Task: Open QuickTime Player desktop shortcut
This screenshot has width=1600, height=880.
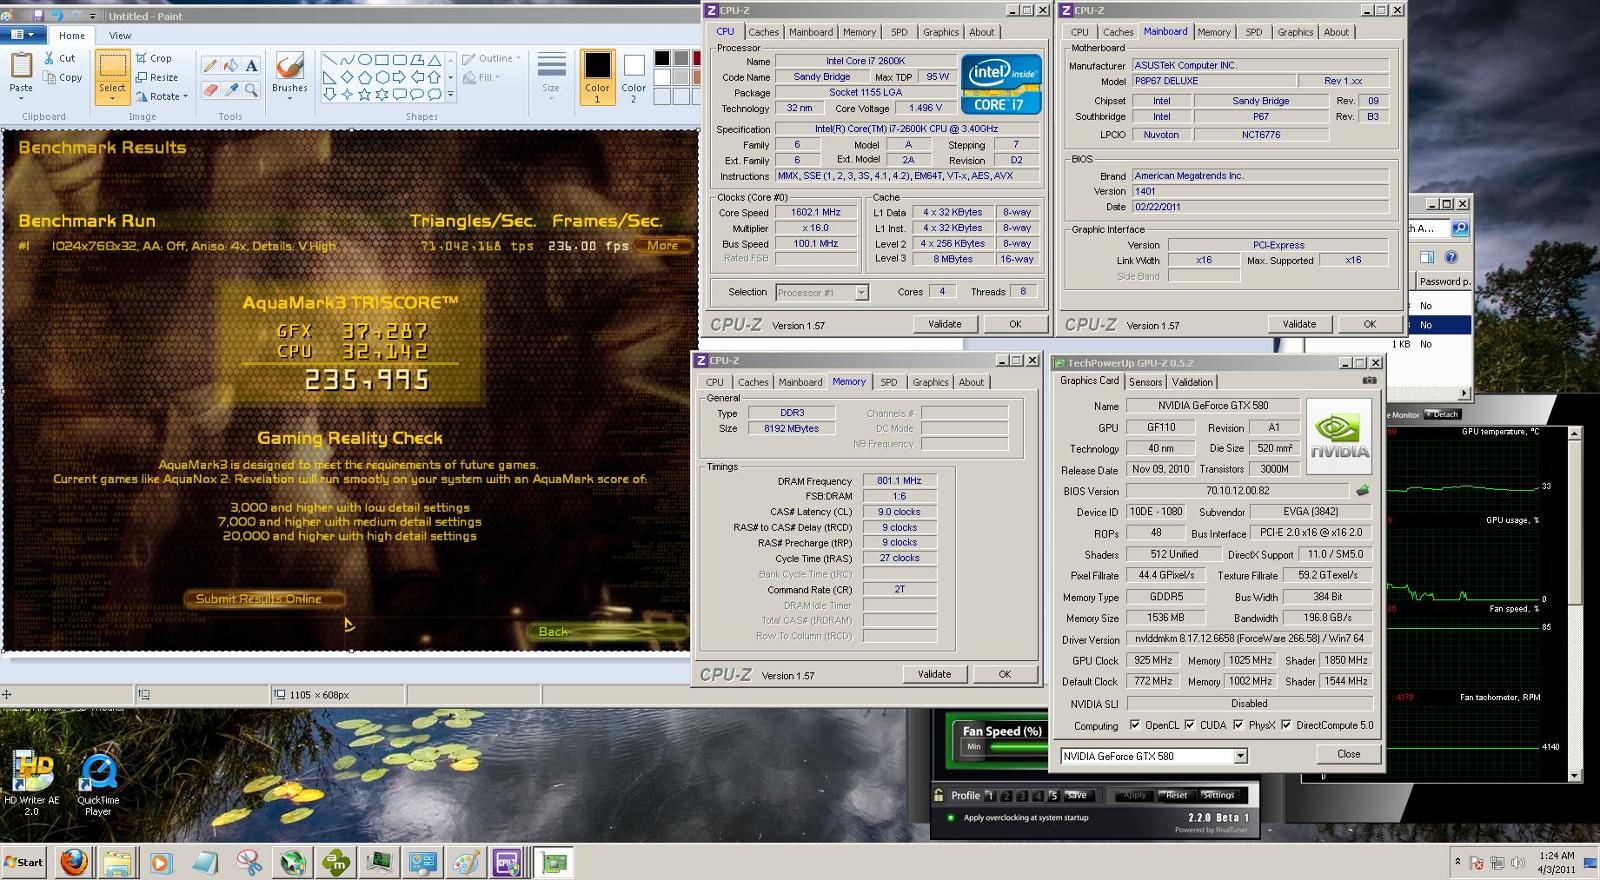Action: point(98,785)
